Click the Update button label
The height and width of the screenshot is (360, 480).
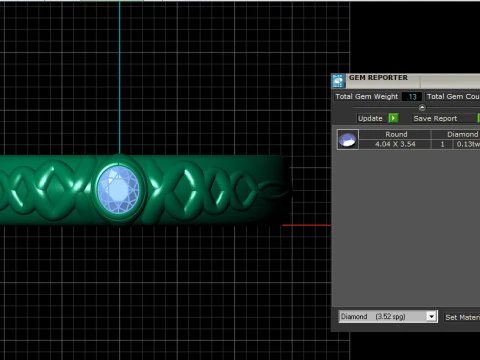(x=370, y=118)
